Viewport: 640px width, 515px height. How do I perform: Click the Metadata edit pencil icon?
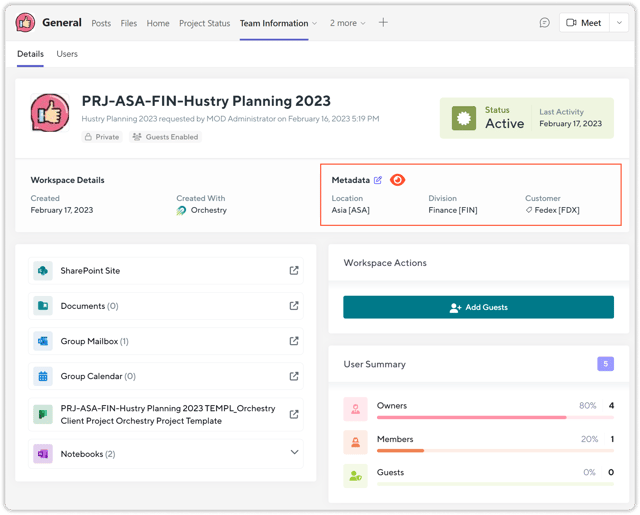[x=378, y=180]
